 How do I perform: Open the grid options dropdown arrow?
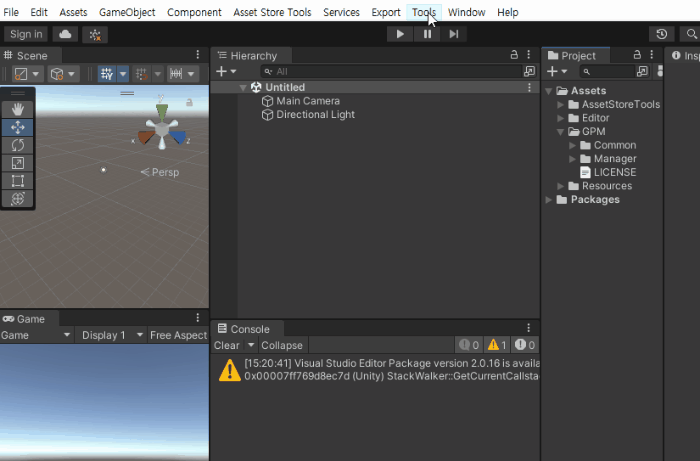click(x=123, y=74)
